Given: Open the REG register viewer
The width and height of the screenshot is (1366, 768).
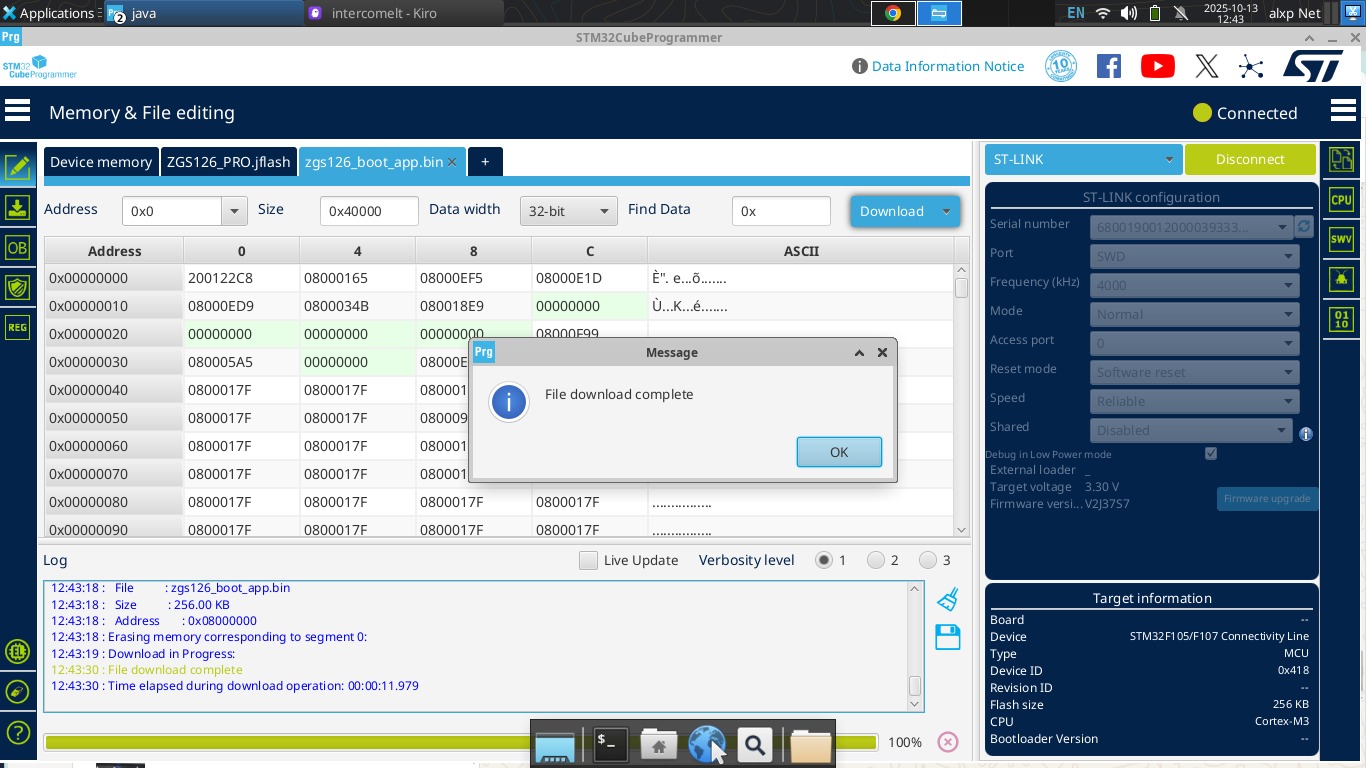Looking at the screenshot, I should (x=17, y=327).
